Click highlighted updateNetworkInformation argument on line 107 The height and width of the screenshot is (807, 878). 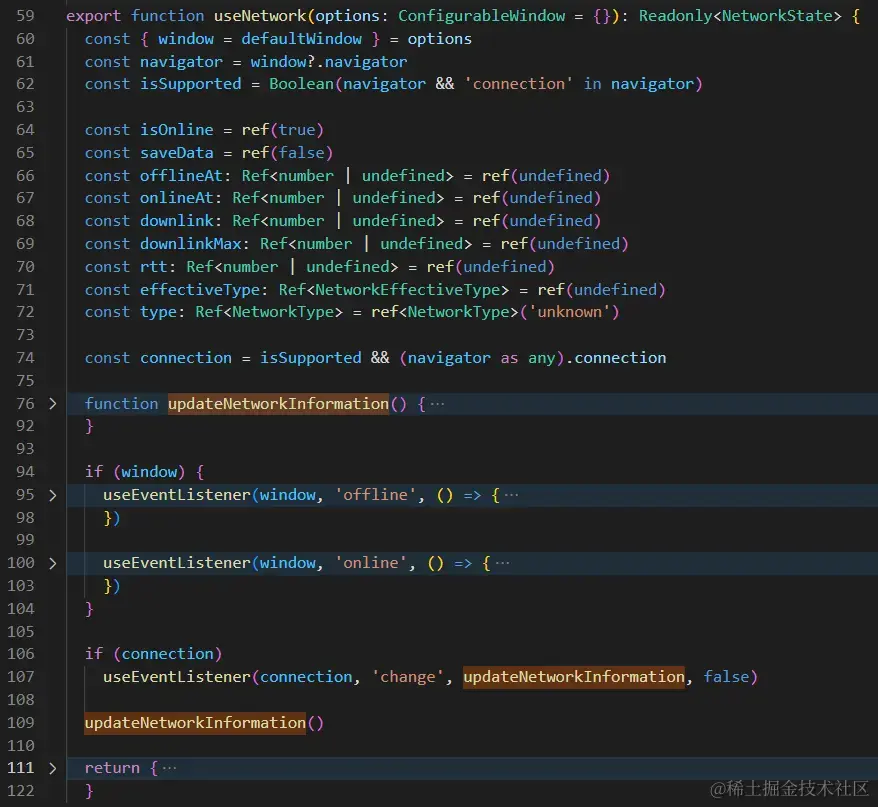click(x=574, y=677)
